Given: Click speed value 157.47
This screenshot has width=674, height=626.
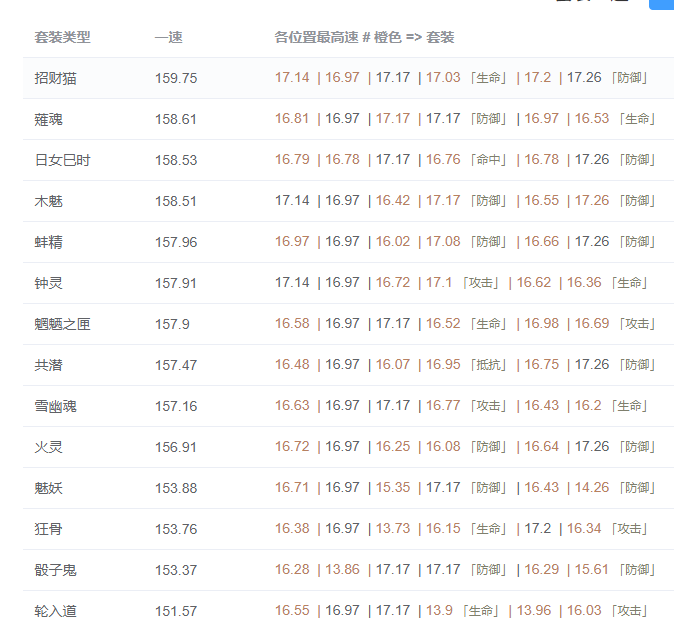Looking at the screenshot, I should point(176,365).
